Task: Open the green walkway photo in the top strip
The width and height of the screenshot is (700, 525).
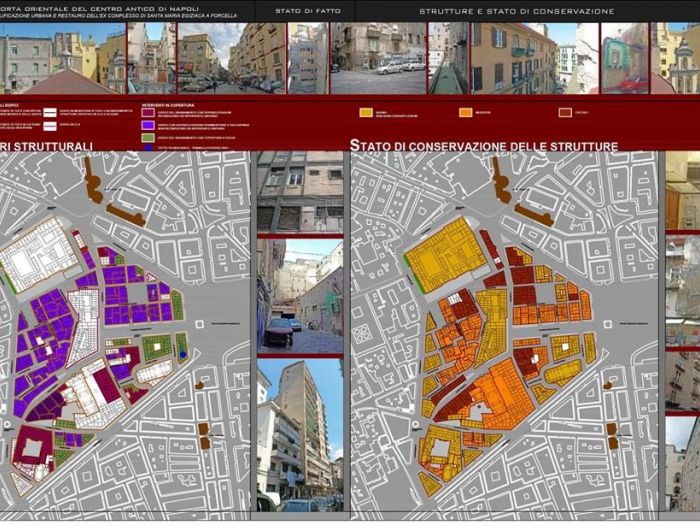Action: [448, 58]
